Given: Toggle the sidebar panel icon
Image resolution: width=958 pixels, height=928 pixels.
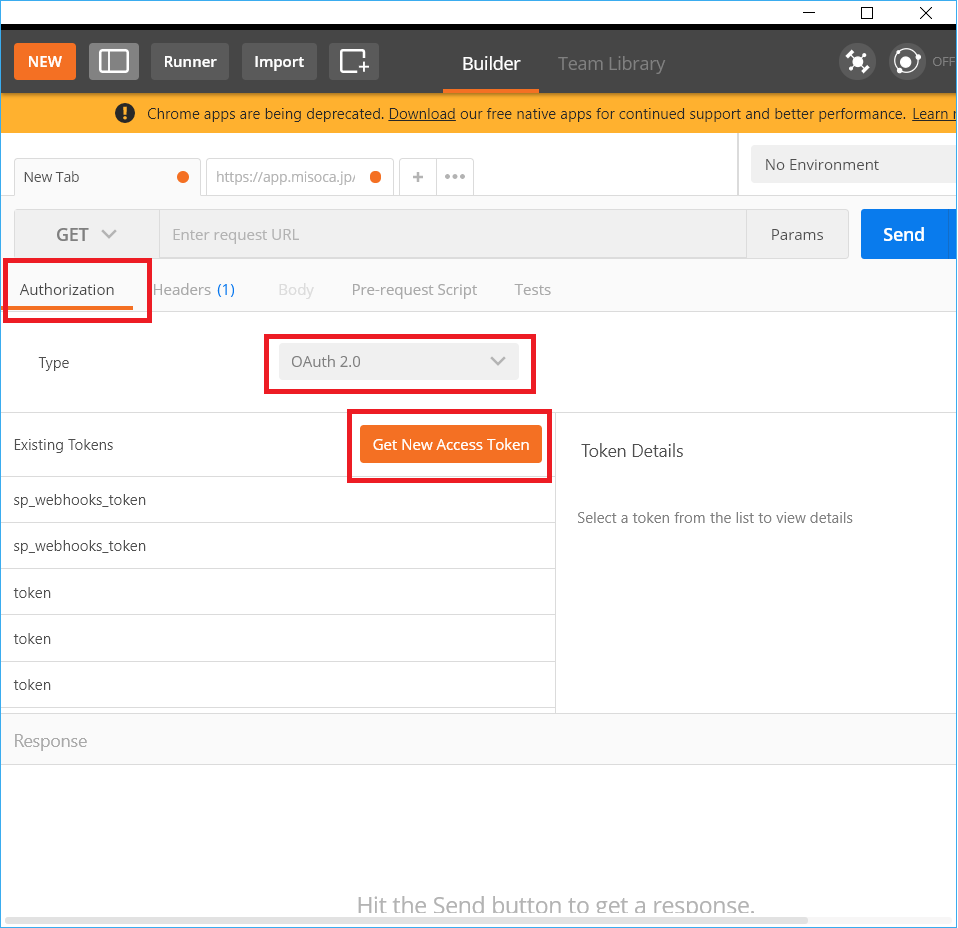Looking at the screenshot, I should click(x=114, y=61).
